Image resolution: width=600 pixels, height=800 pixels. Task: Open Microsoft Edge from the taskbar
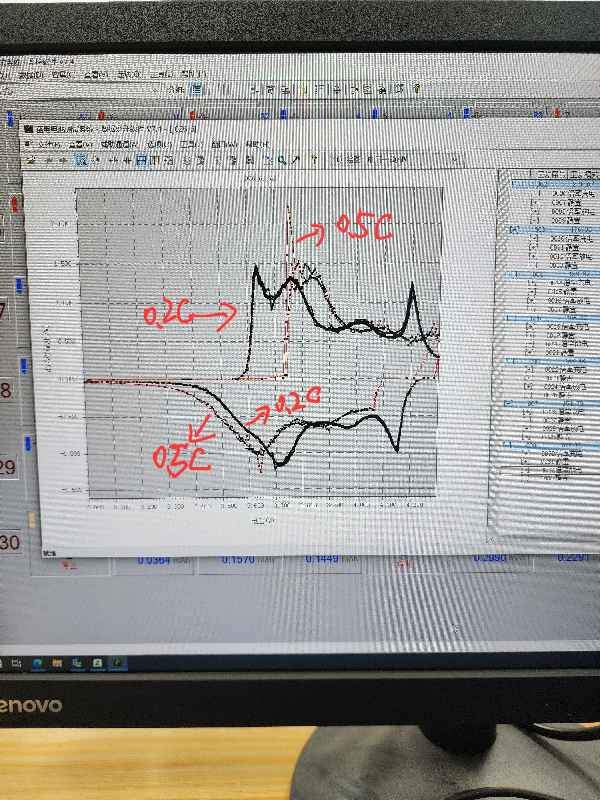(x=37, y=663)
